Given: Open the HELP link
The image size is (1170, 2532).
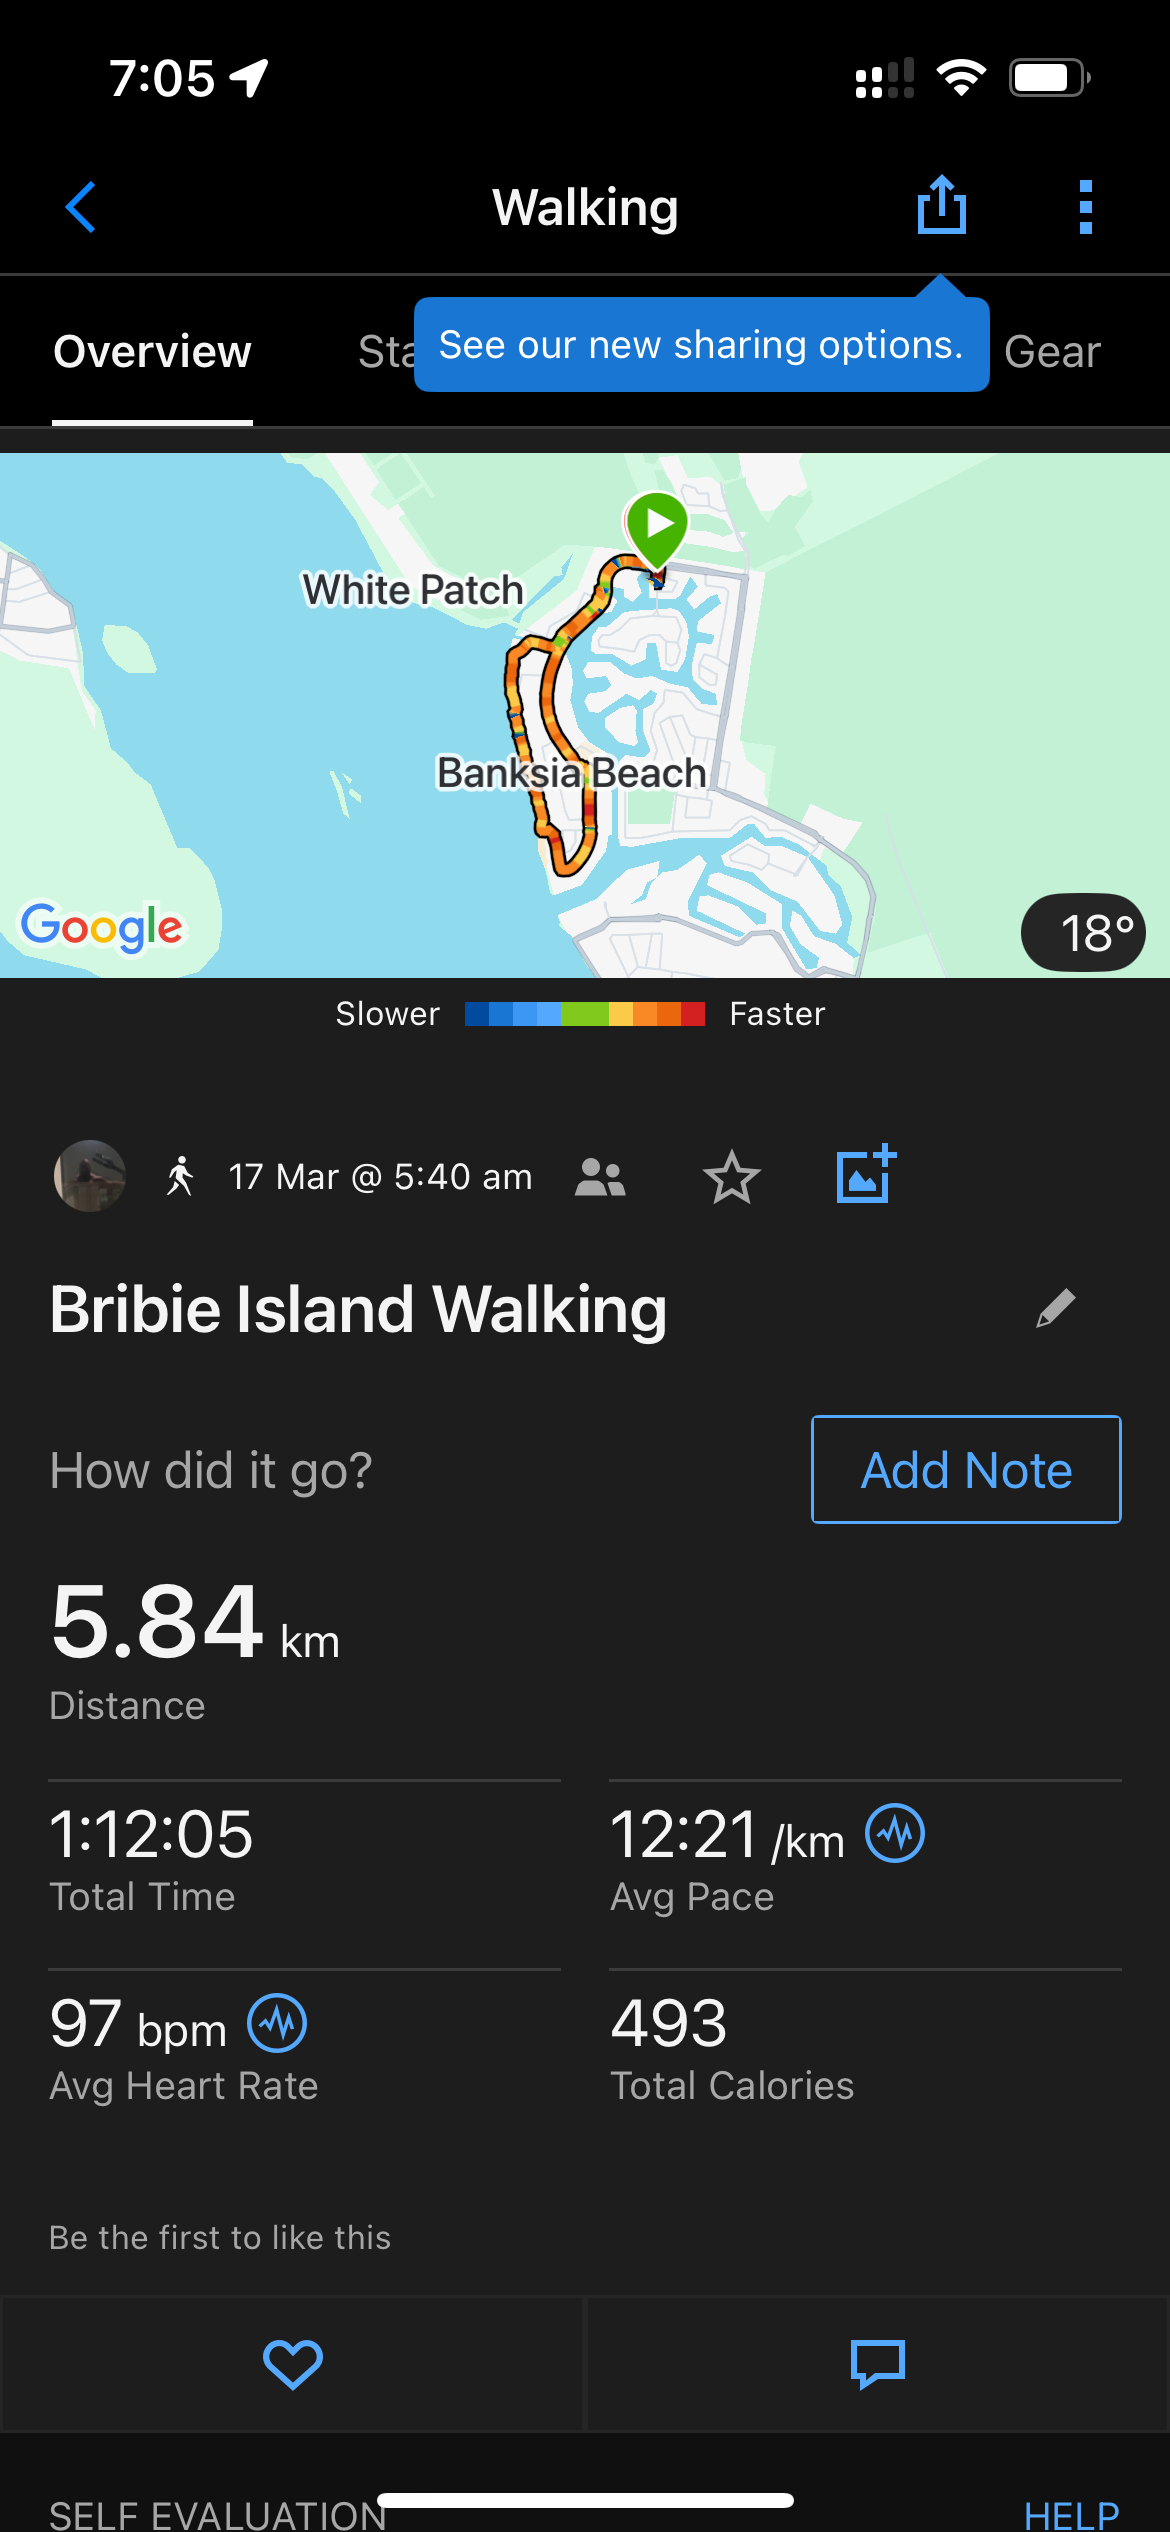Looking at the screenshot, I should click(1070, 2514).
